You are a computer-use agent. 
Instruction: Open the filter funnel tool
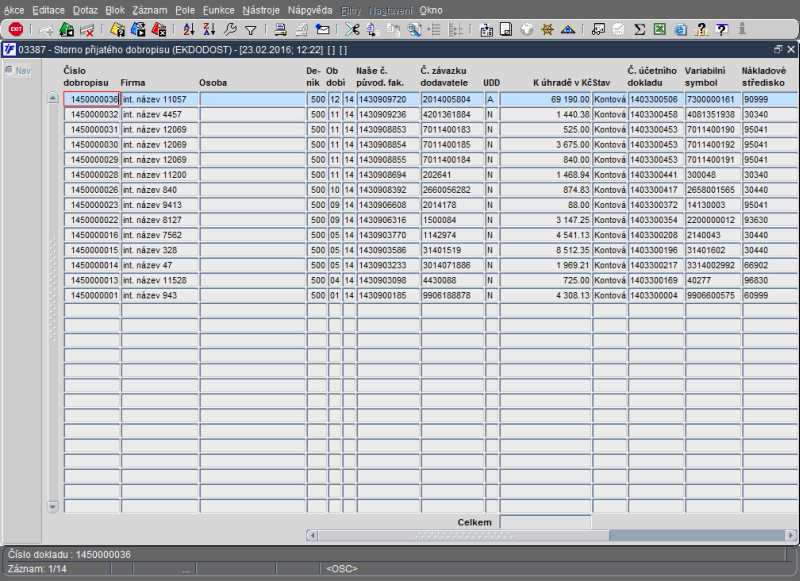coord(251,31)
